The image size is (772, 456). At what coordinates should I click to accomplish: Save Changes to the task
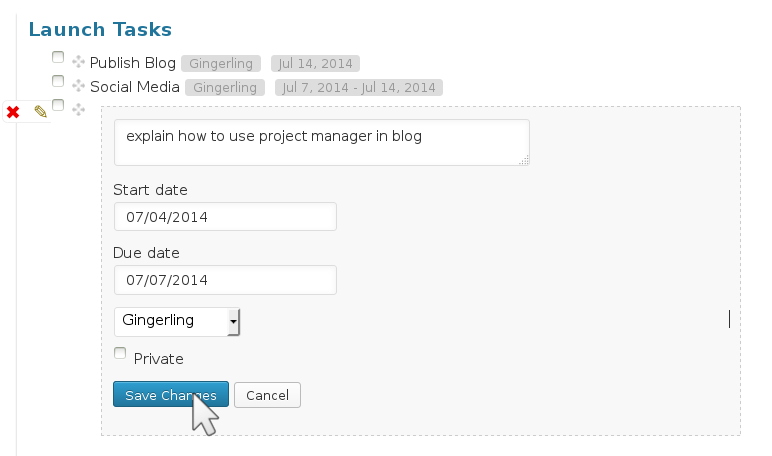click(171, 395)
